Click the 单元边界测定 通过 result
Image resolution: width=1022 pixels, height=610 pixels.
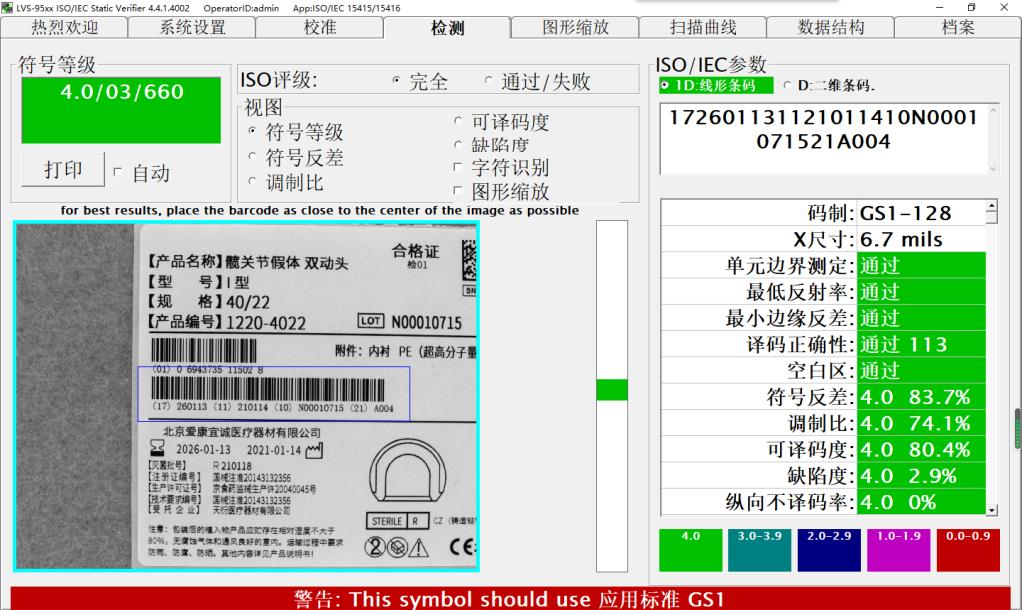click(921, 266)
